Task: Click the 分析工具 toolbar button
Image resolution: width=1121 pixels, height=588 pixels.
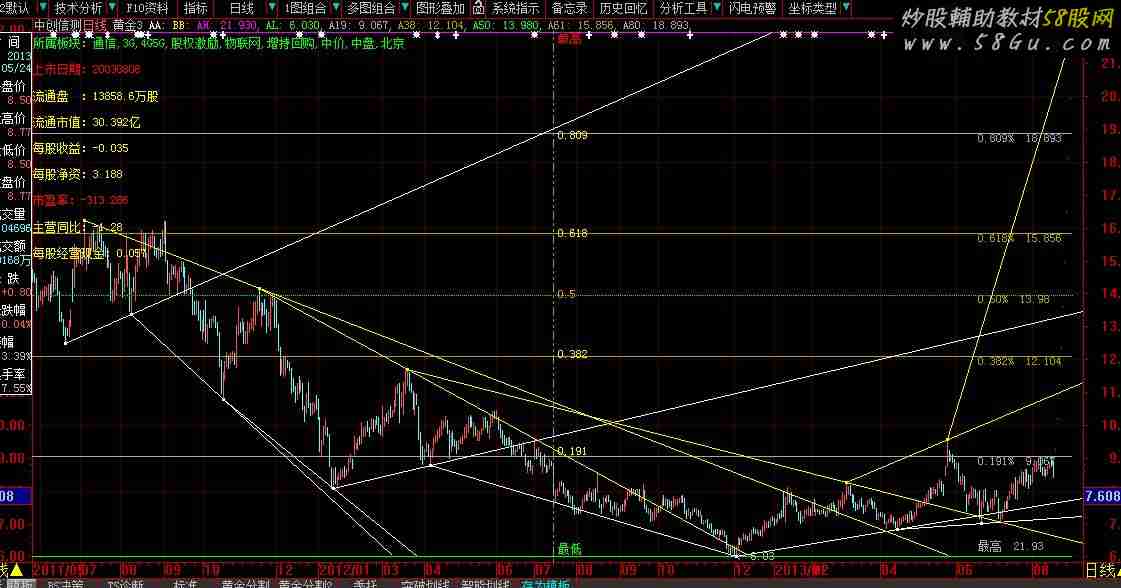Action: (x=683, y=8)
